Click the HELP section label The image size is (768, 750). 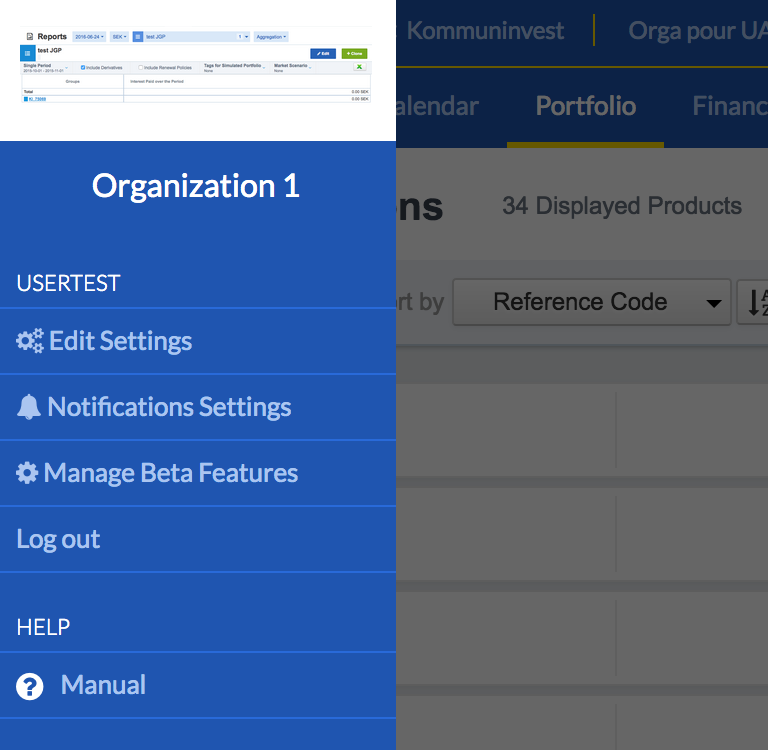pos(43,627)
